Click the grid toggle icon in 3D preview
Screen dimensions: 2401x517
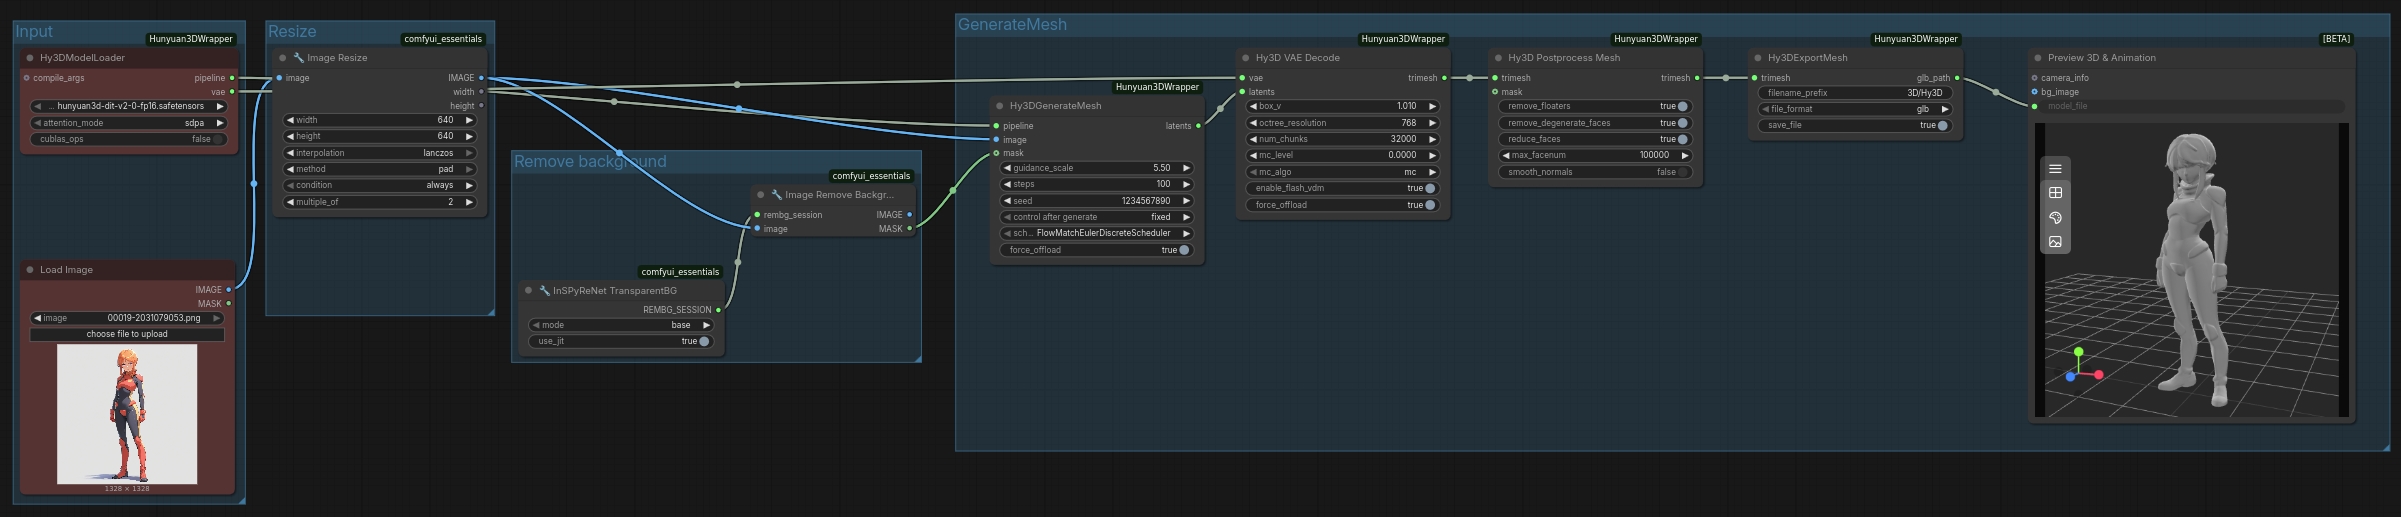click(2055, 193)
